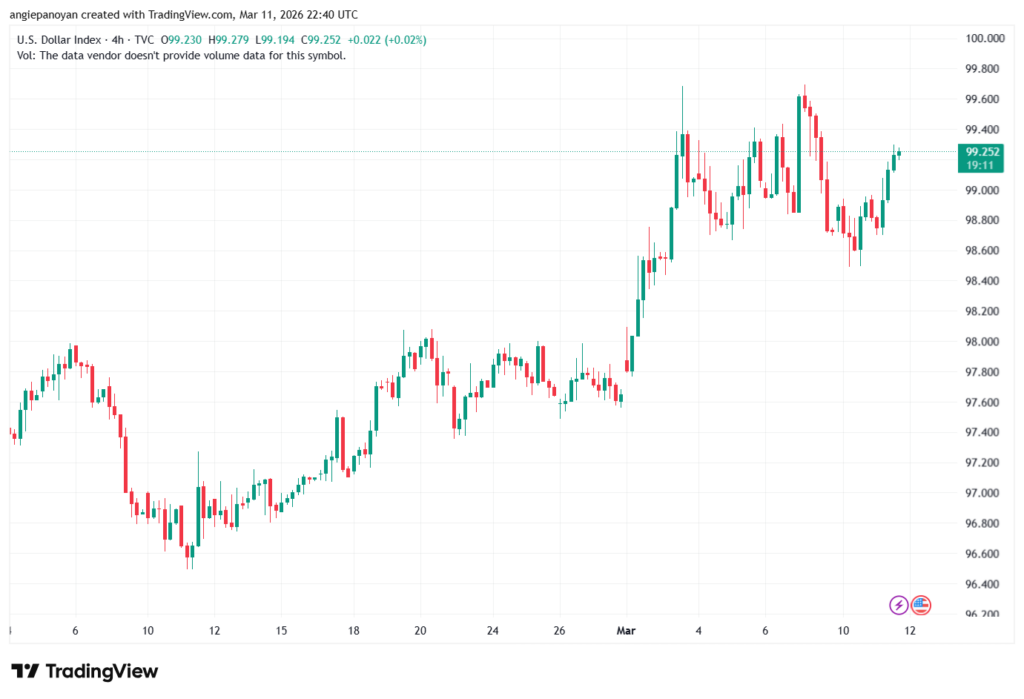Click the 98.000 price axis level
The width and height of the screenshot is (1024, 699).
tap(984, 342)
